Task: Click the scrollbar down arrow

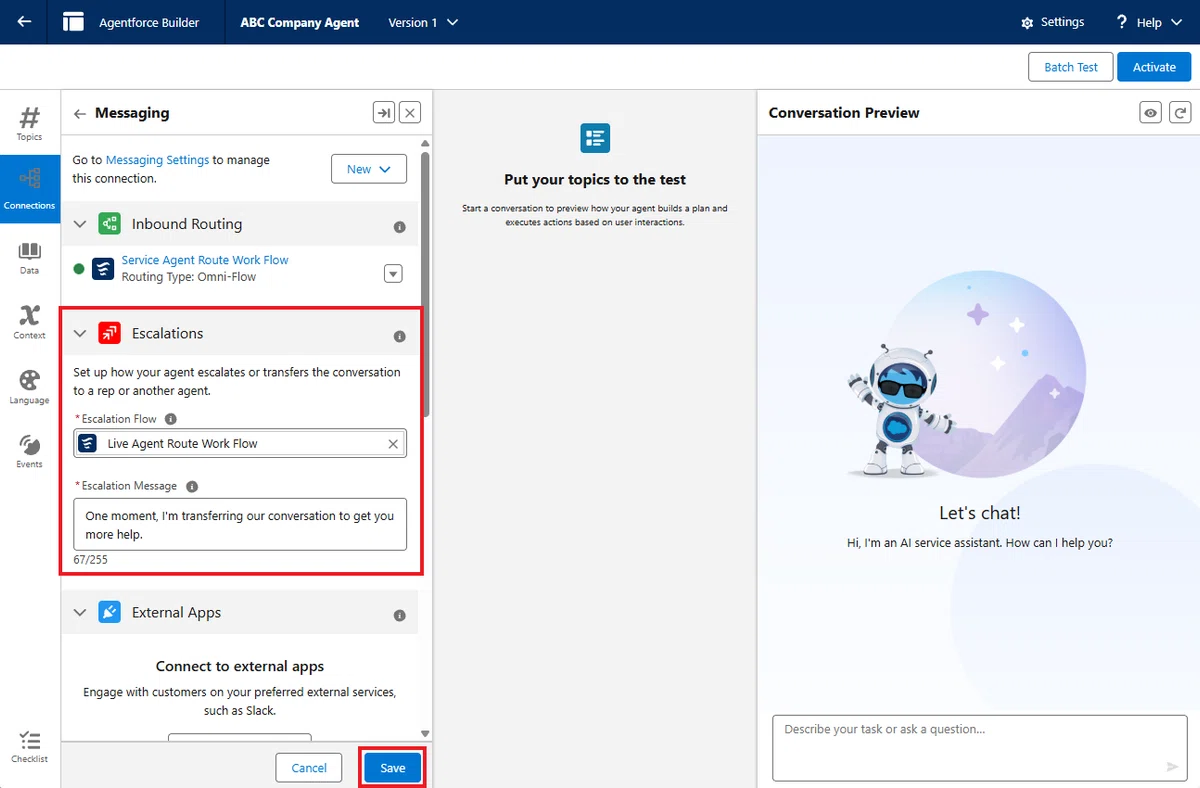Action: tap(426, 733)
